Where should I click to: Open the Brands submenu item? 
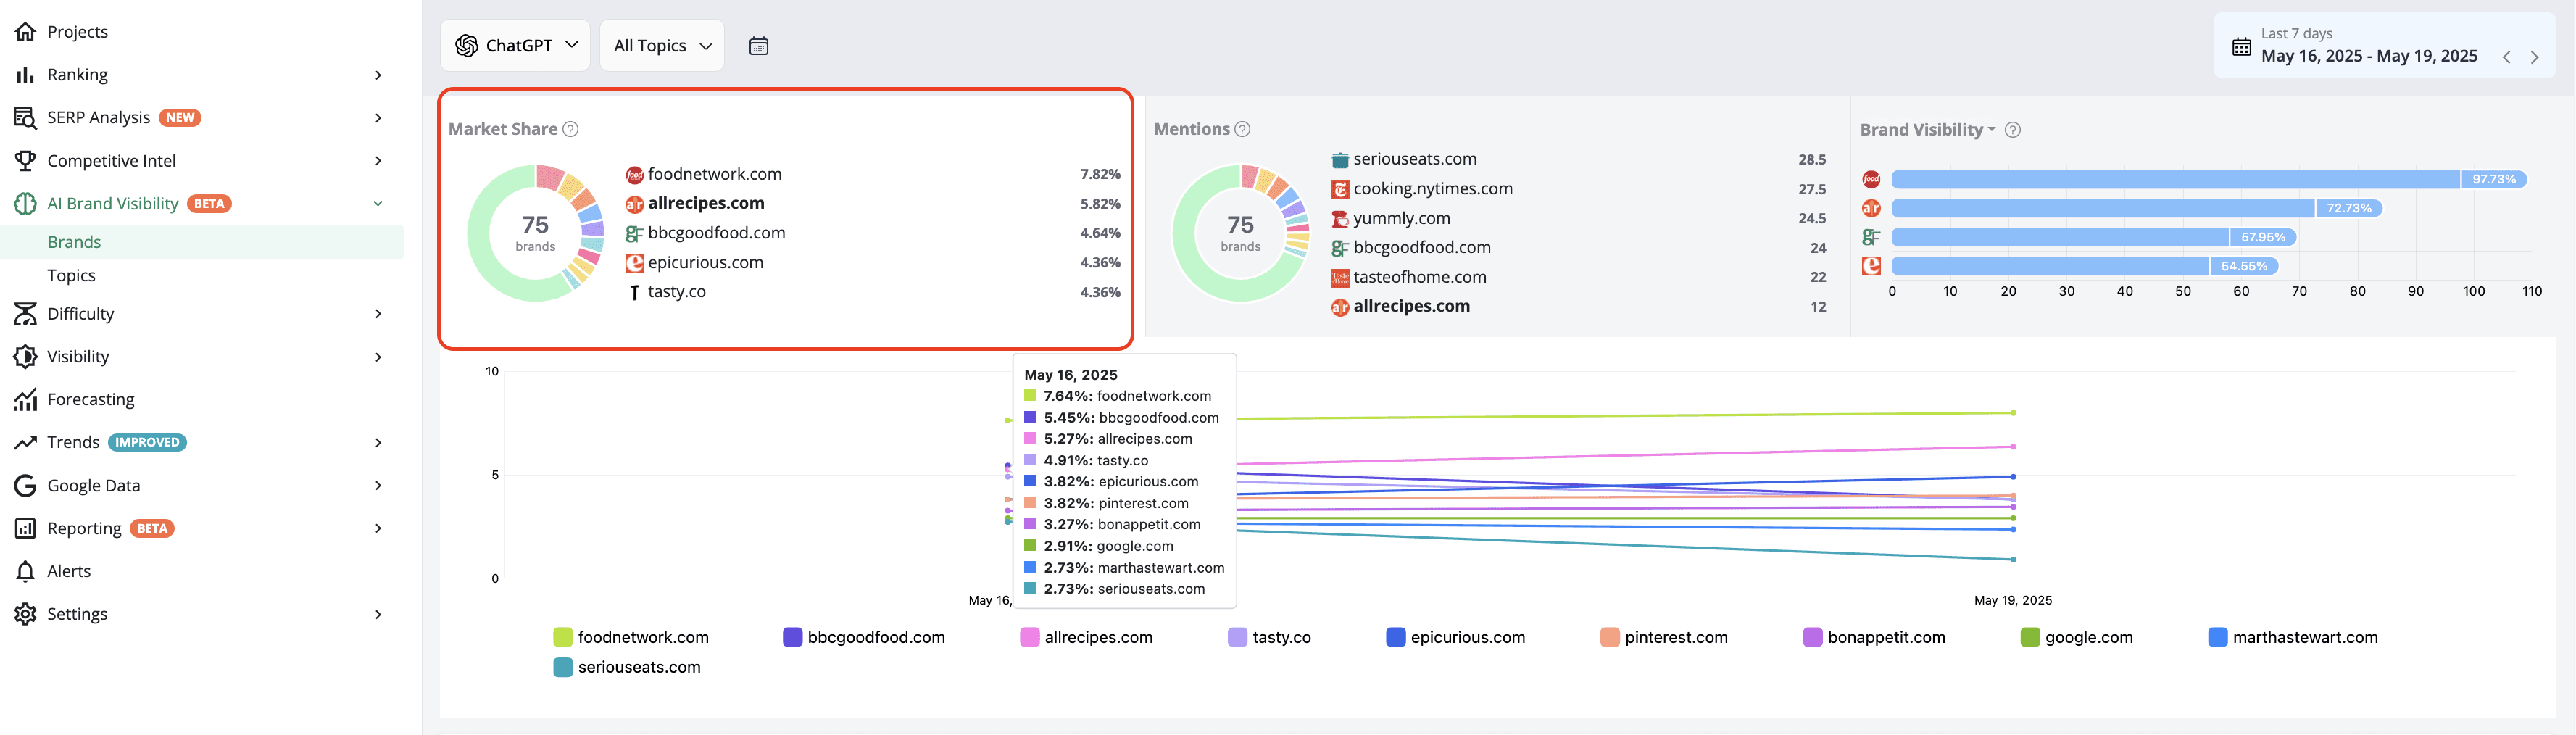click(x=203, y=242)
